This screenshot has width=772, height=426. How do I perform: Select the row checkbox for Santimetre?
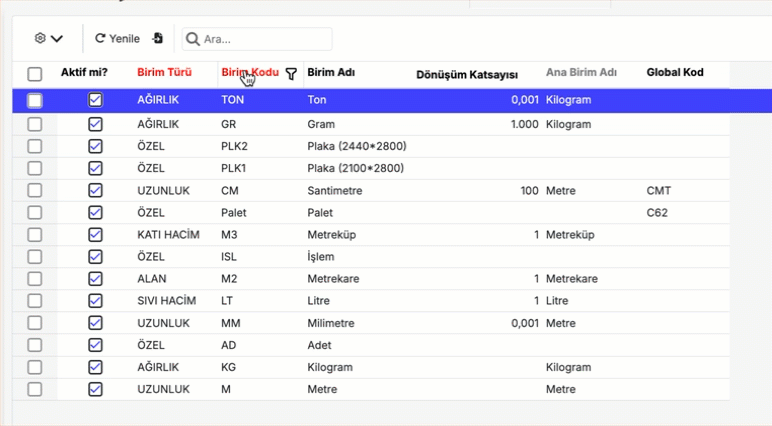coord(35,190)
